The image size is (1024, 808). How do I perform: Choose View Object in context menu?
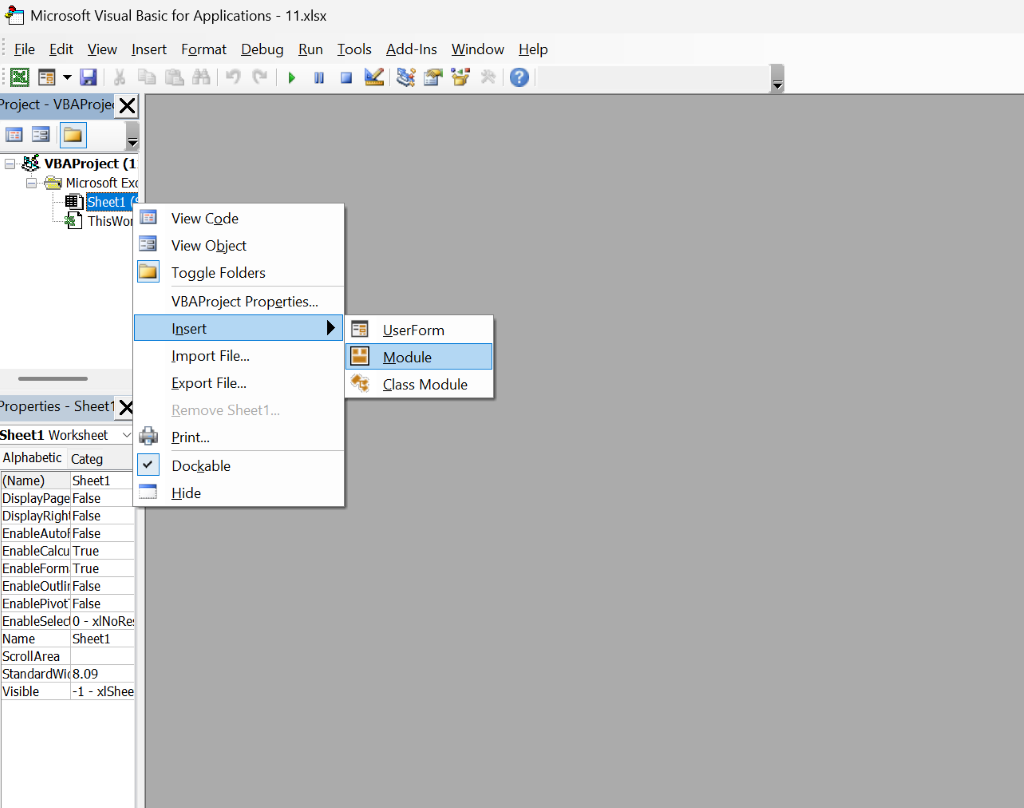click(238, 246)
